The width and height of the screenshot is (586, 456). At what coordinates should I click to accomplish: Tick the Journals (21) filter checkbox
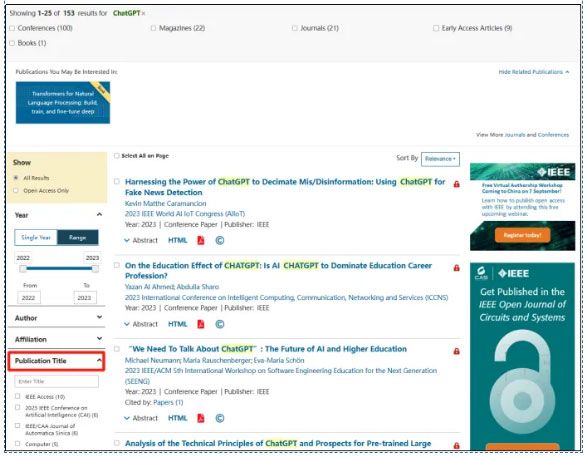point(294,28)
